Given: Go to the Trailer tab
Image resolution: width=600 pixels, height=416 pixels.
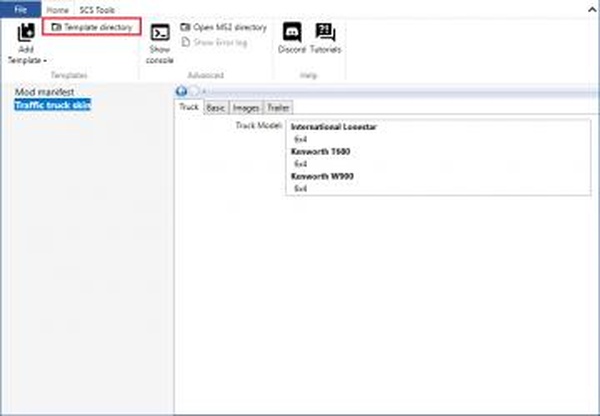Looking at the screenshot, I should click(x=279, y=107).
